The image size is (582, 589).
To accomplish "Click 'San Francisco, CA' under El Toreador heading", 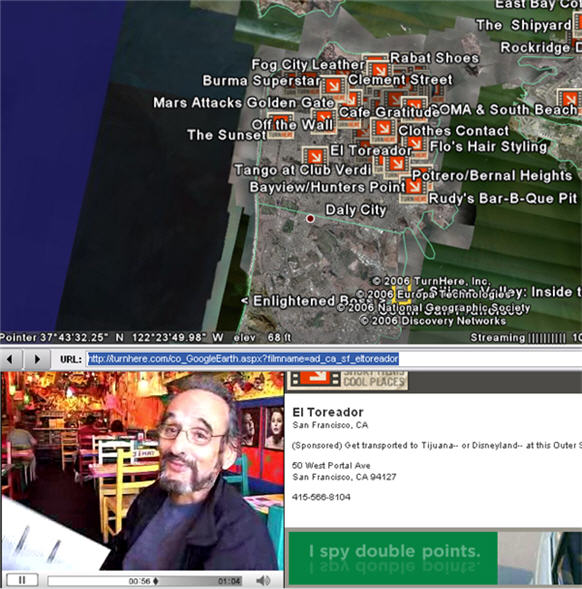I will 330,425.
